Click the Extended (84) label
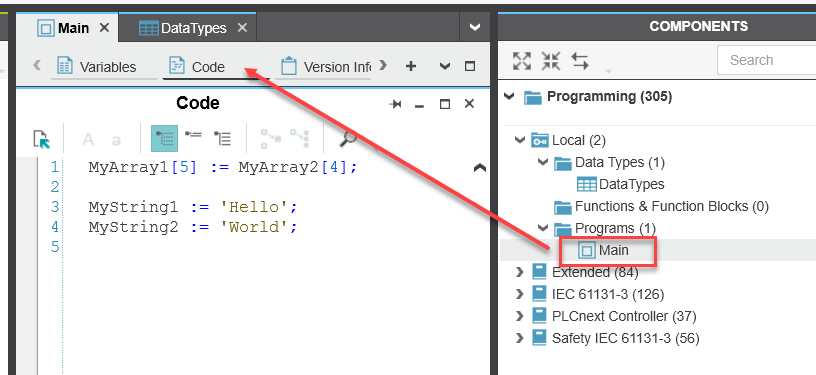 tap(595, 271)
